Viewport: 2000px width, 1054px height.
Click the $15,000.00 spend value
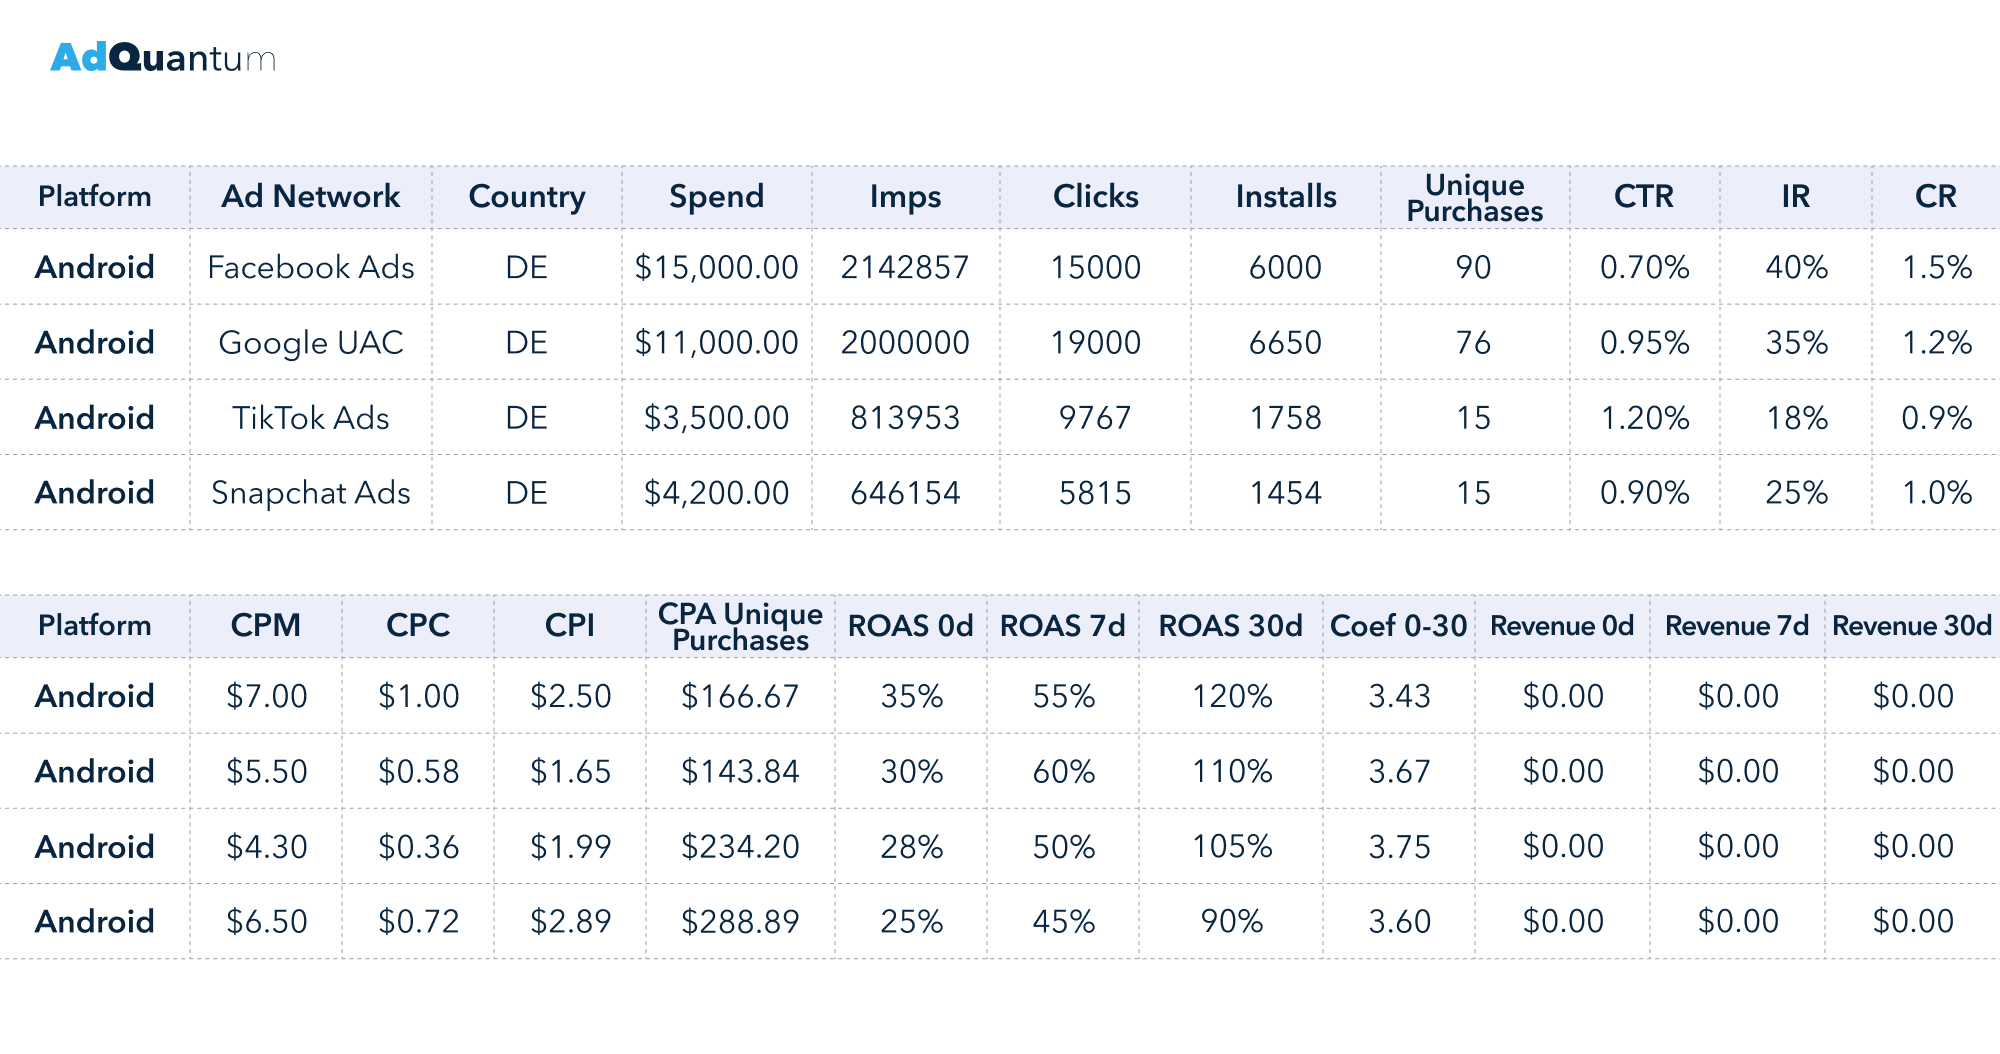pyautogui.click(x=716, y=268)
